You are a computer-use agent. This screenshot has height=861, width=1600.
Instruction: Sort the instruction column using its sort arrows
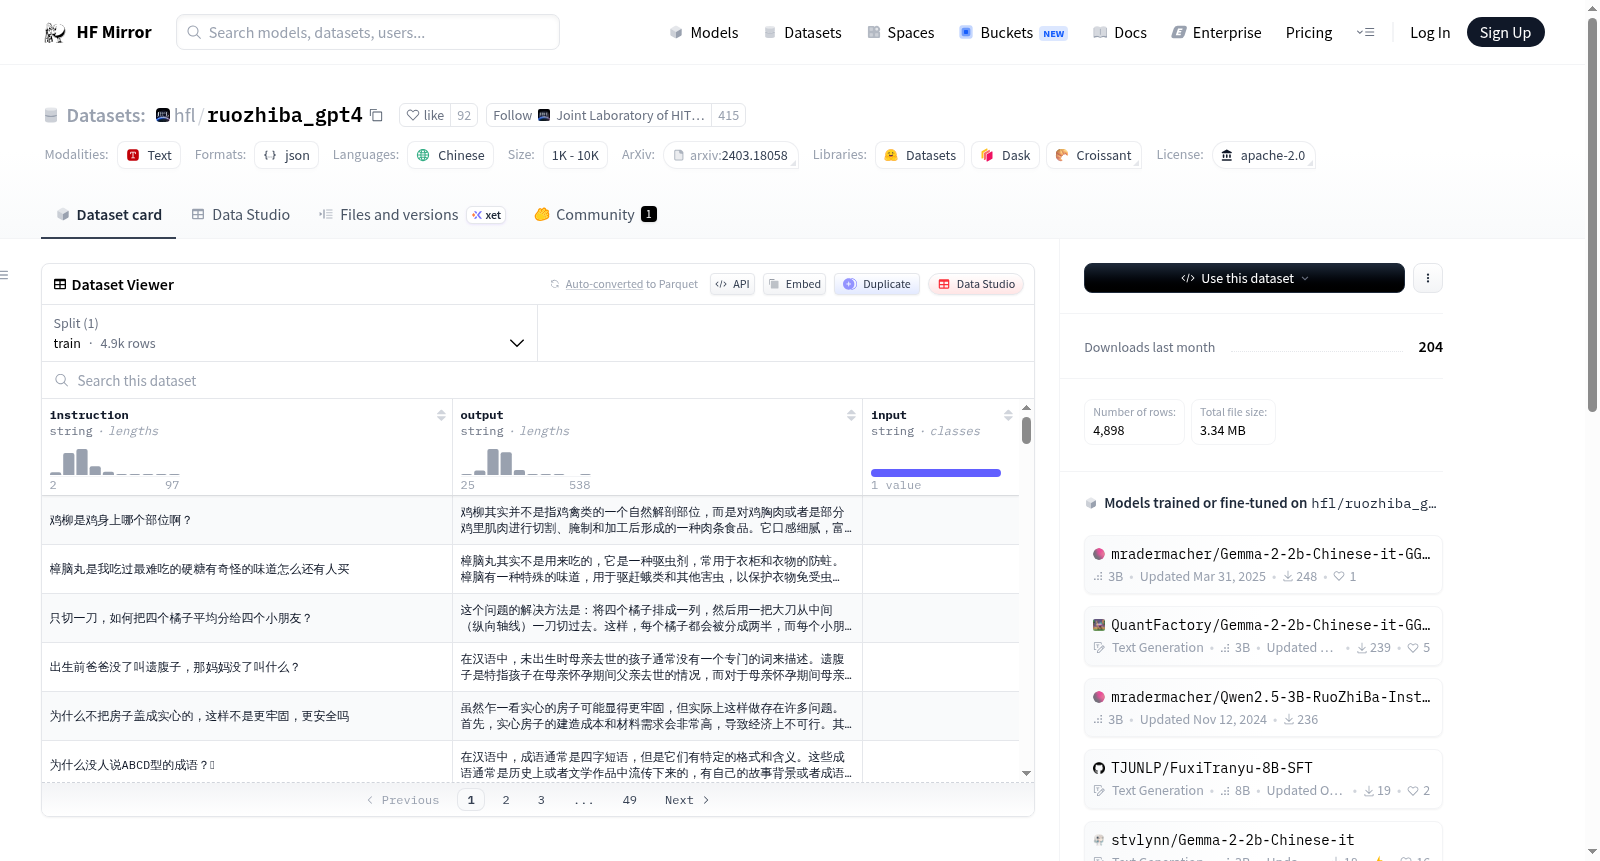pos(441,415)
